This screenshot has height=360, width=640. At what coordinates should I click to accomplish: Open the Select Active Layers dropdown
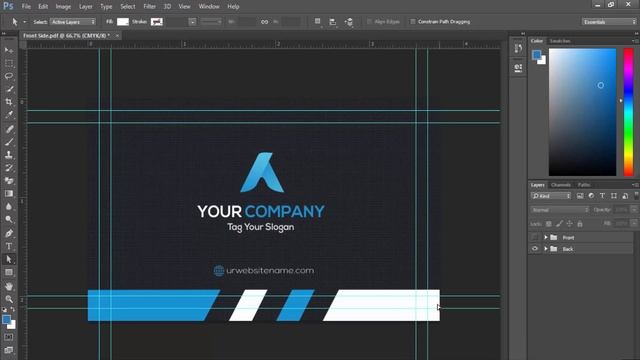pyautogui.click(x=73, y=22)
